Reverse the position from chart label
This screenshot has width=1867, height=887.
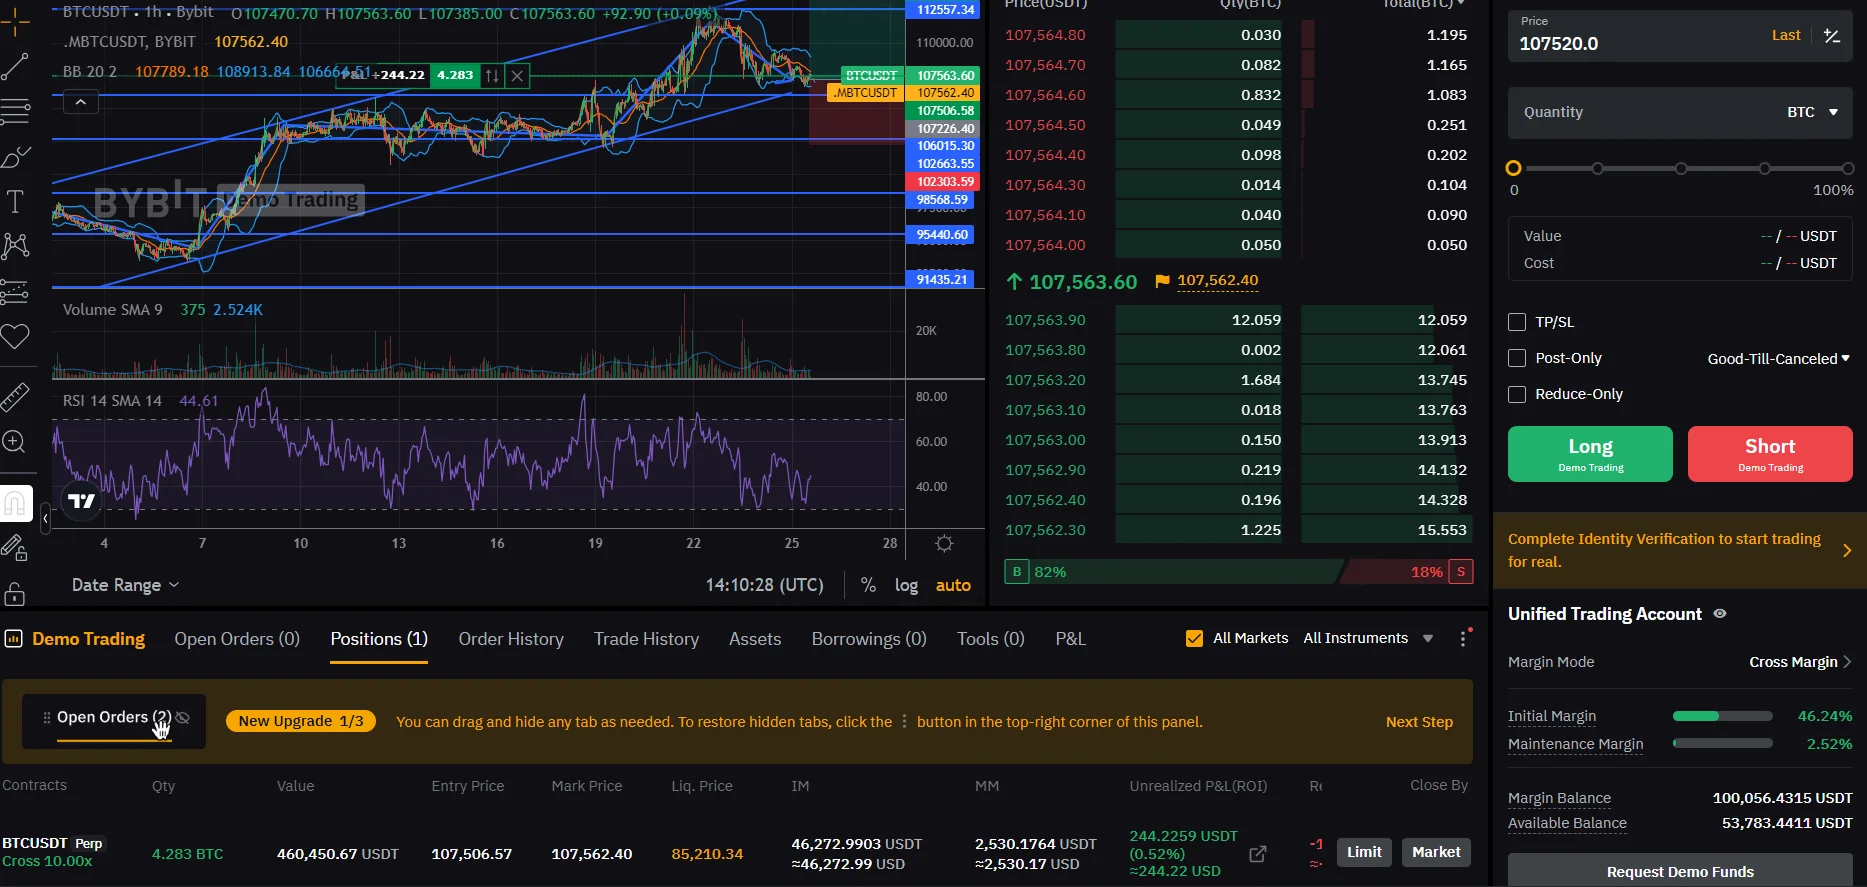tap(492, 75)
